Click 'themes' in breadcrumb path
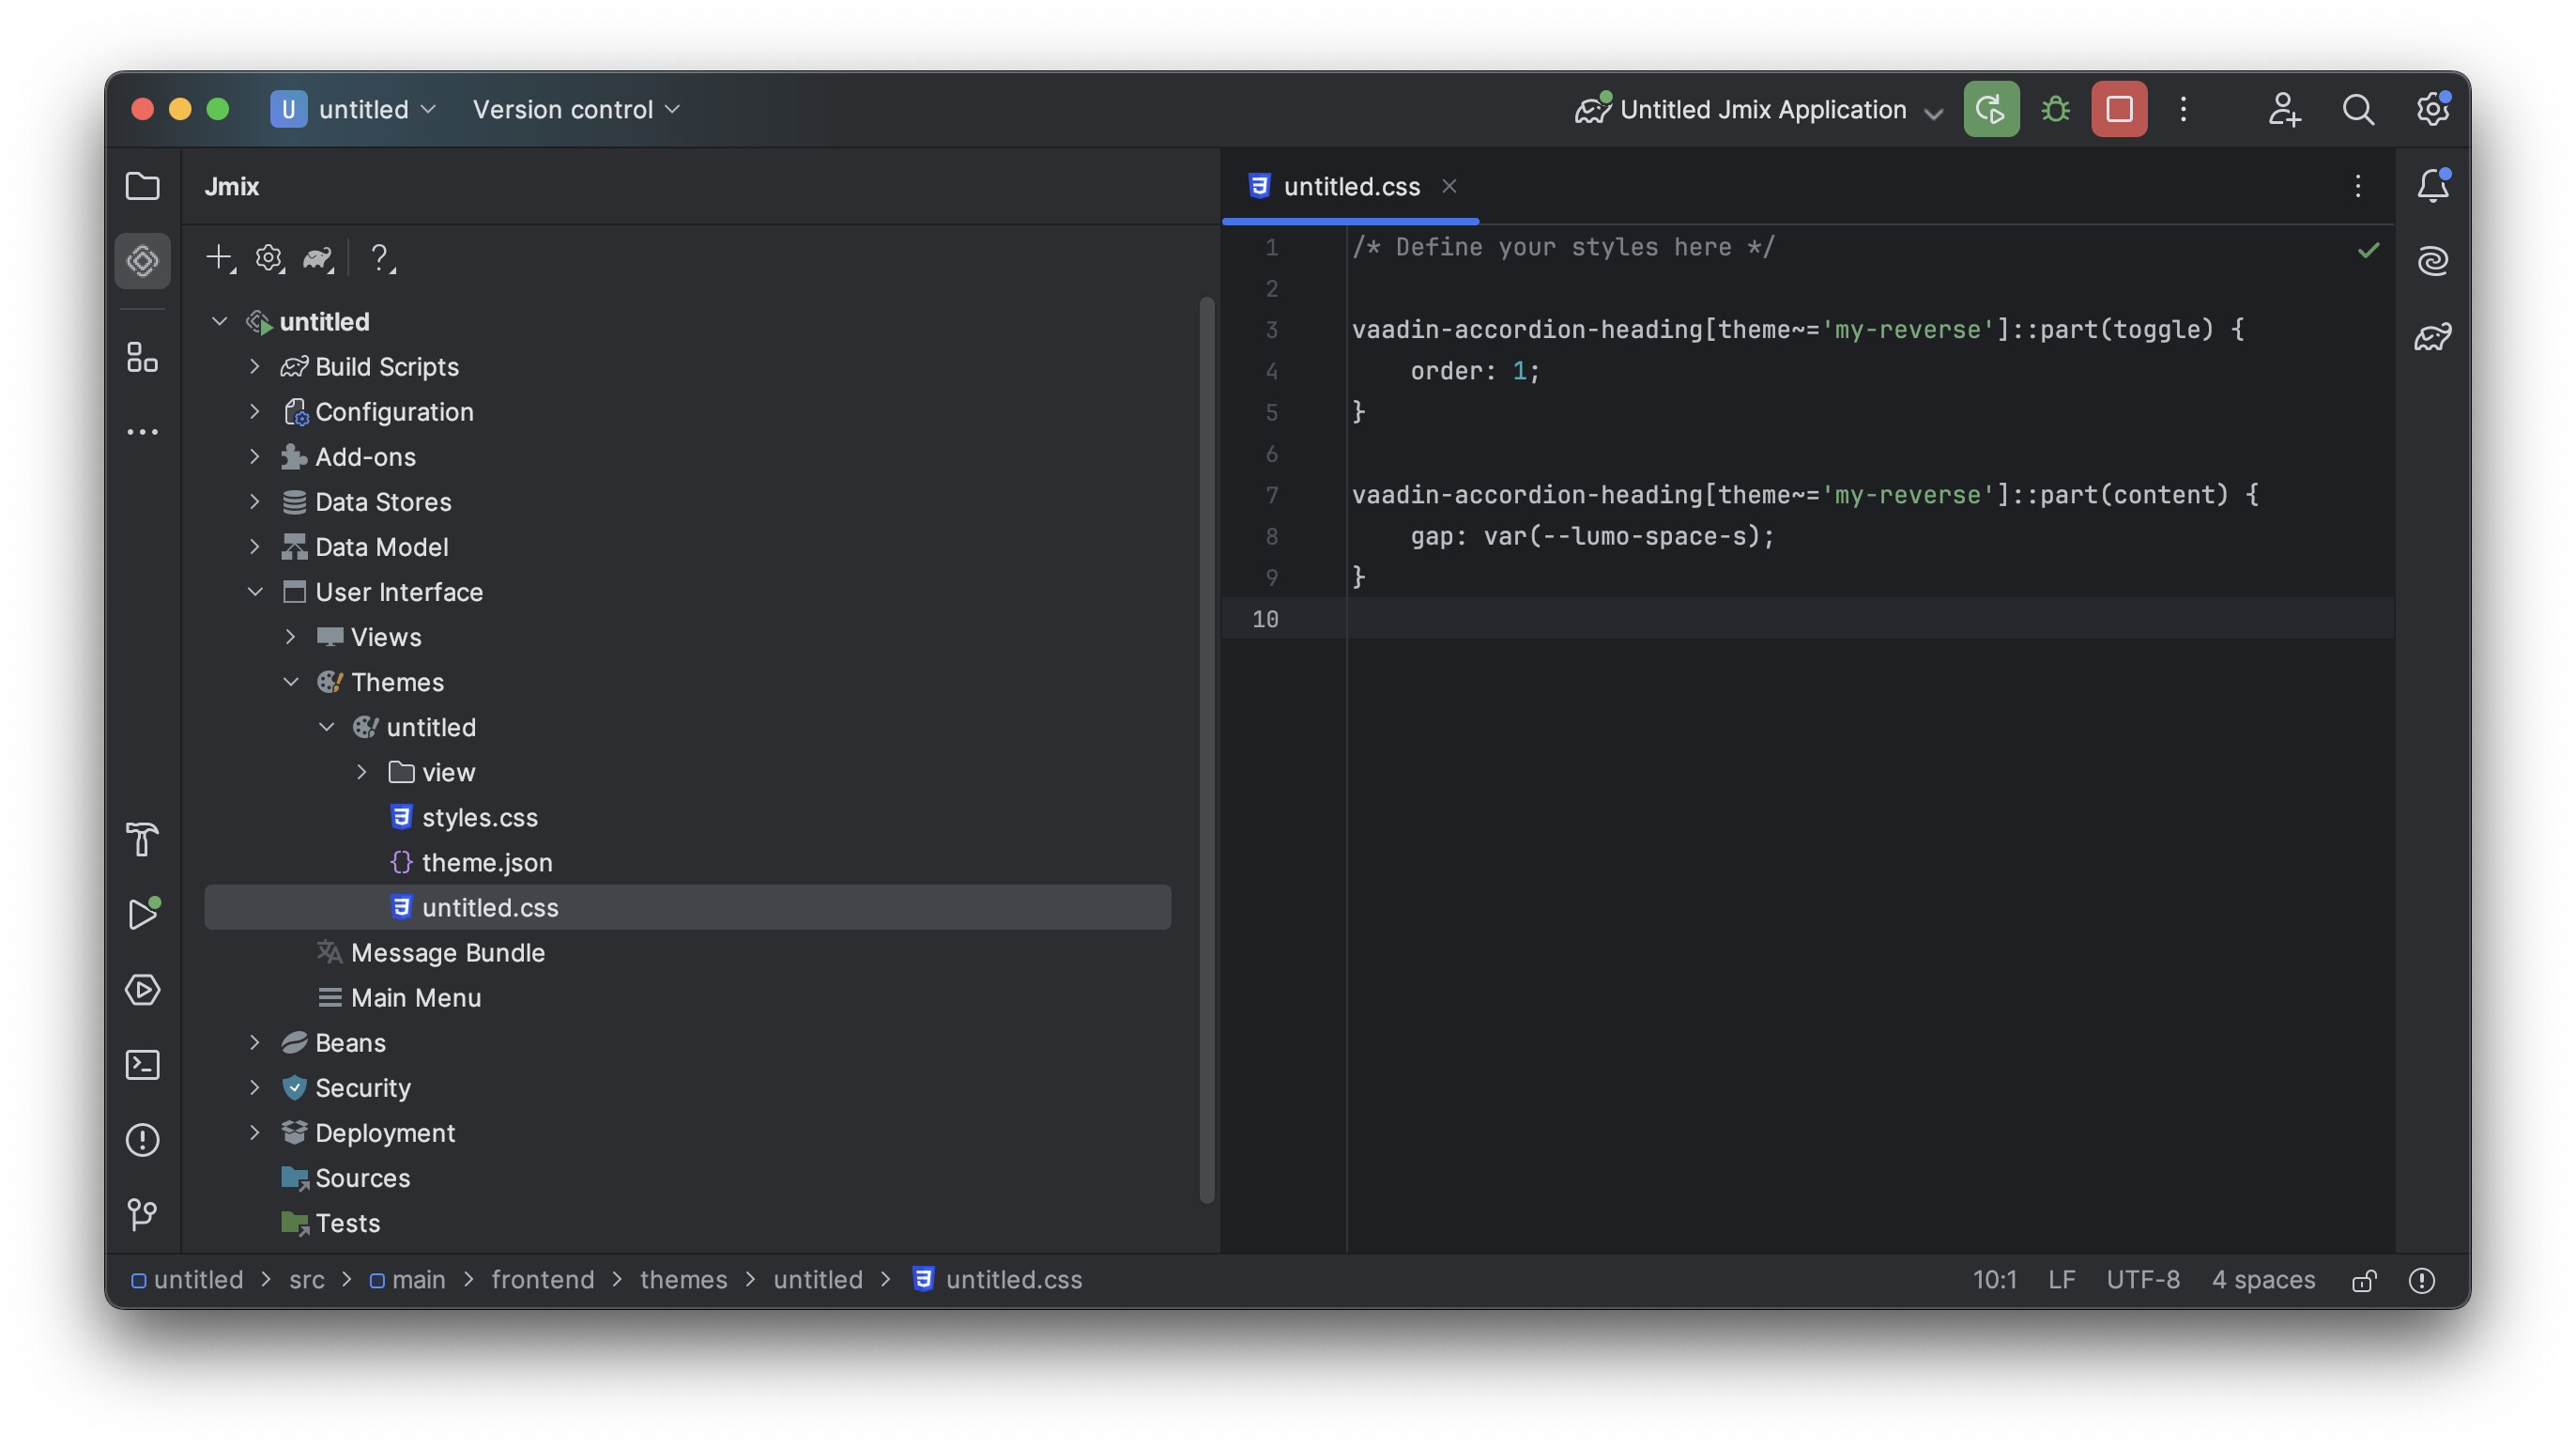The width and height of the screenshot is (2576, 1448). (683, 1280)
